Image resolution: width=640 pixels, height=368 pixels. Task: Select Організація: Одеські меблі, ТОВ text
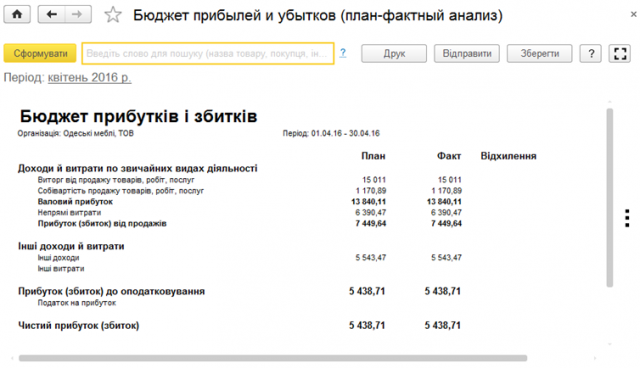click(x=76, y=133)
